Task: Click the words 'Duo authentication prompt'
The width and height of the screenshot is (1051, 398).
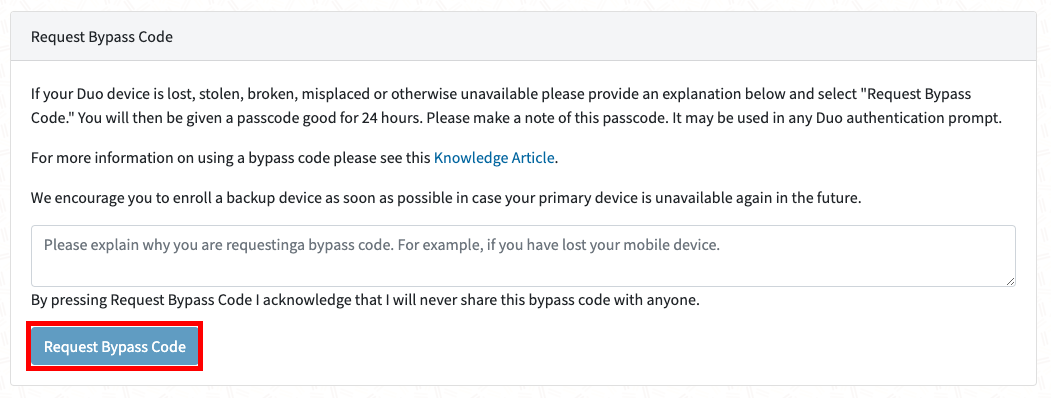Action: (x=928, y=119)
